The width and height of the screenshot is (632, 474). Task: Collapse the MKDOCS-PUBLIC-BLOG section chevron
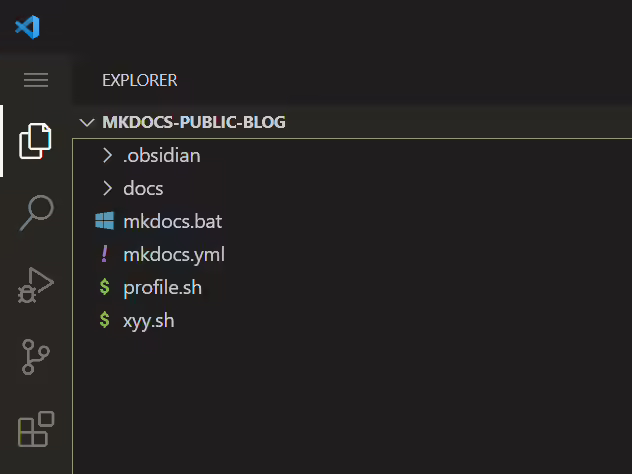pos(87,122)
